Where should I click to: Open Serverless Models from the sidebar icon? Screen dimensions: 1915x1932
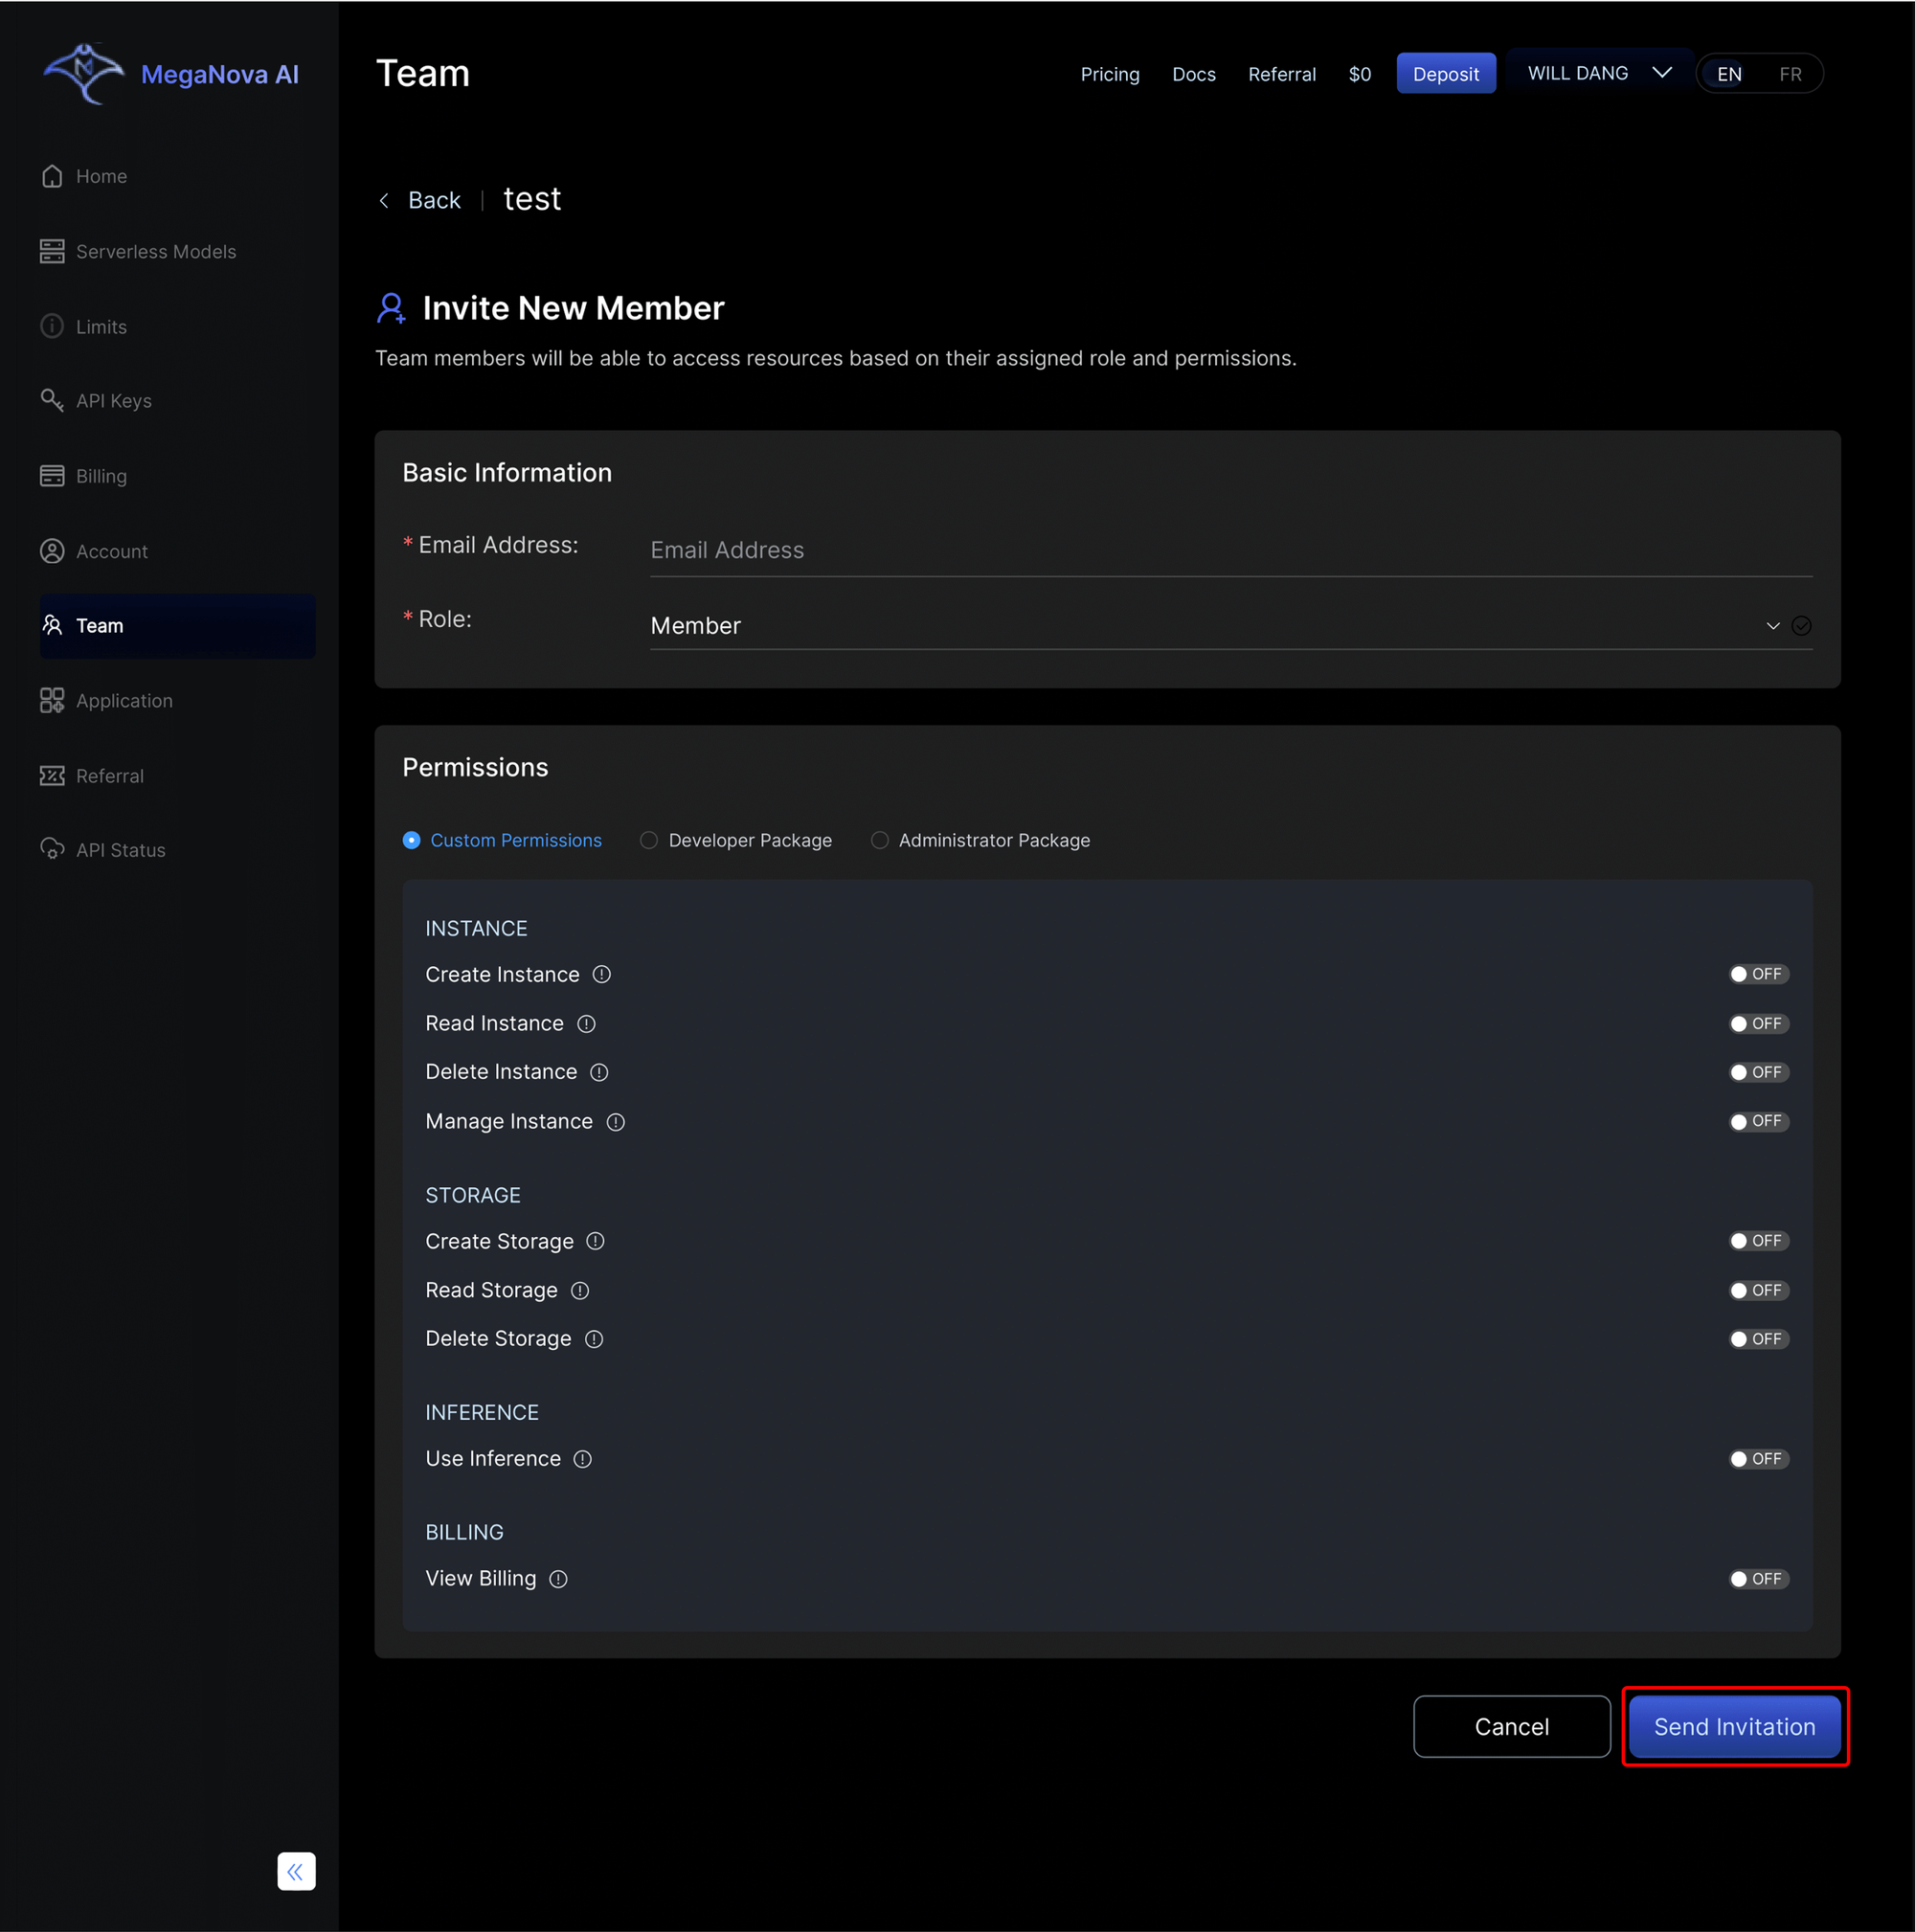[52, 251]
